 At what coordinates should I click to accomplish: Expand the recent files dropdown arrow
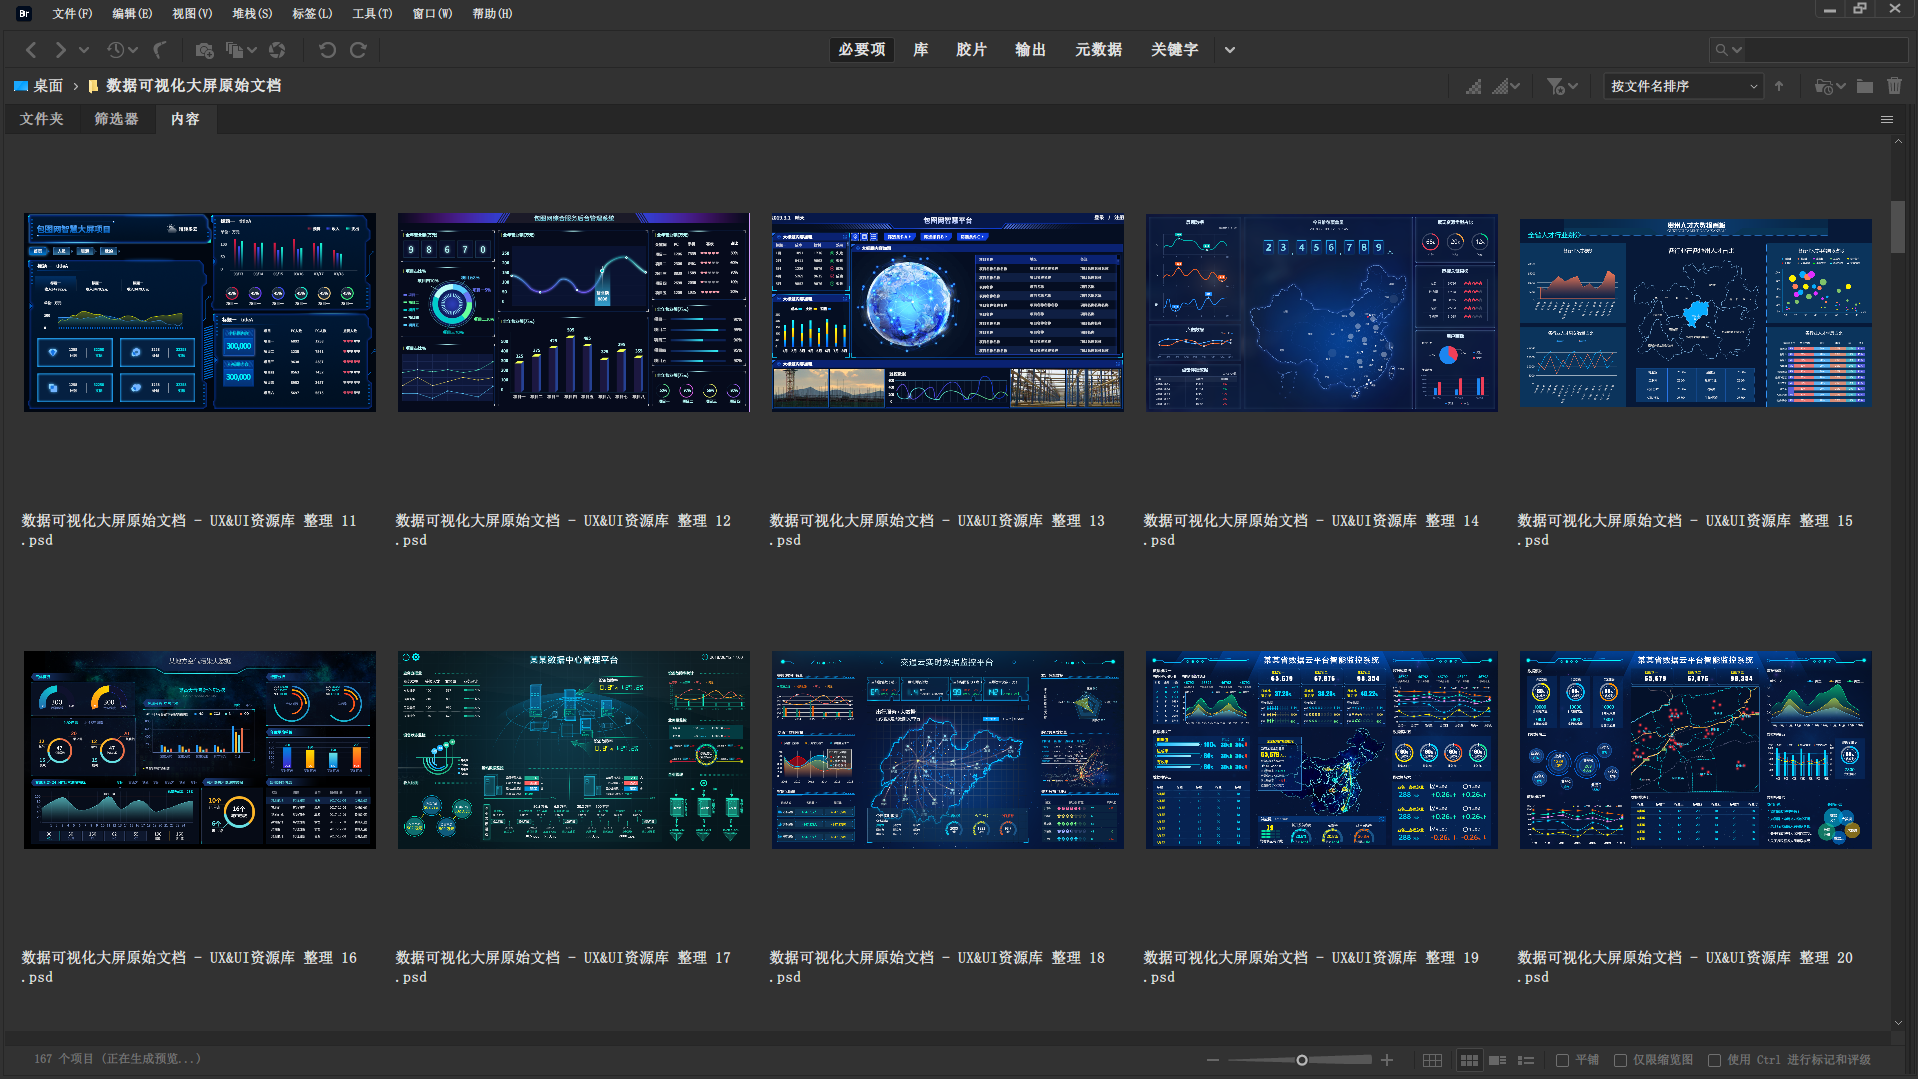pos(133,50)
